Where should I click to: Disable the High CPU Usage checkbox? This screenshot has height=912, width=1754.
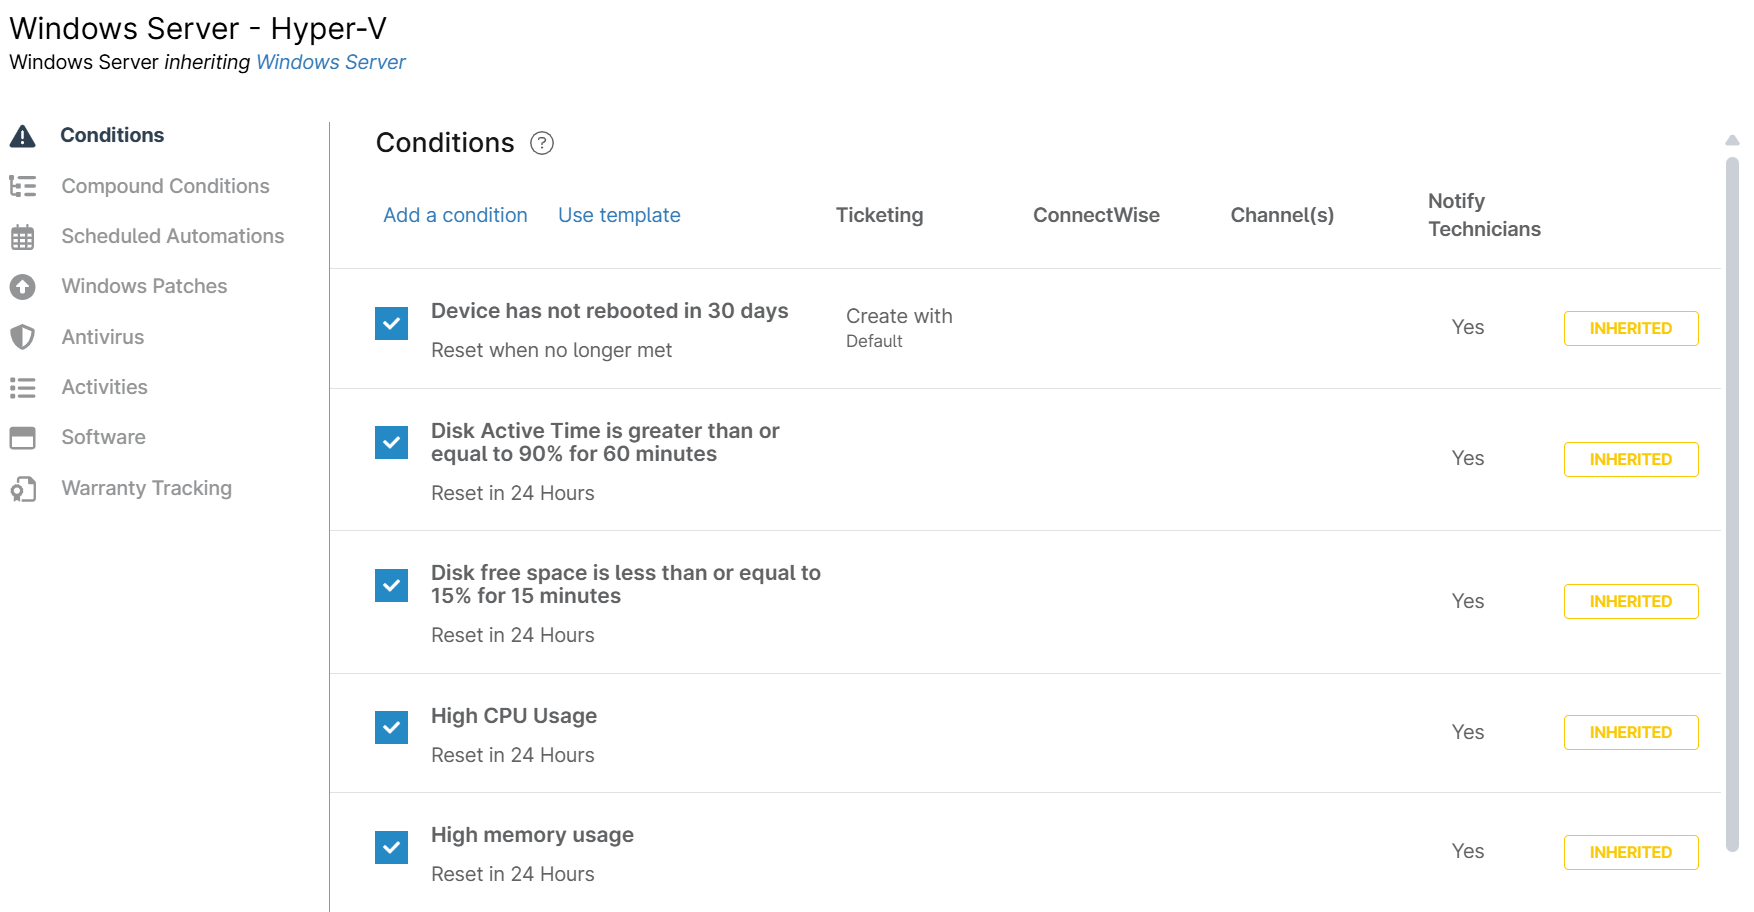click(391, 727)
